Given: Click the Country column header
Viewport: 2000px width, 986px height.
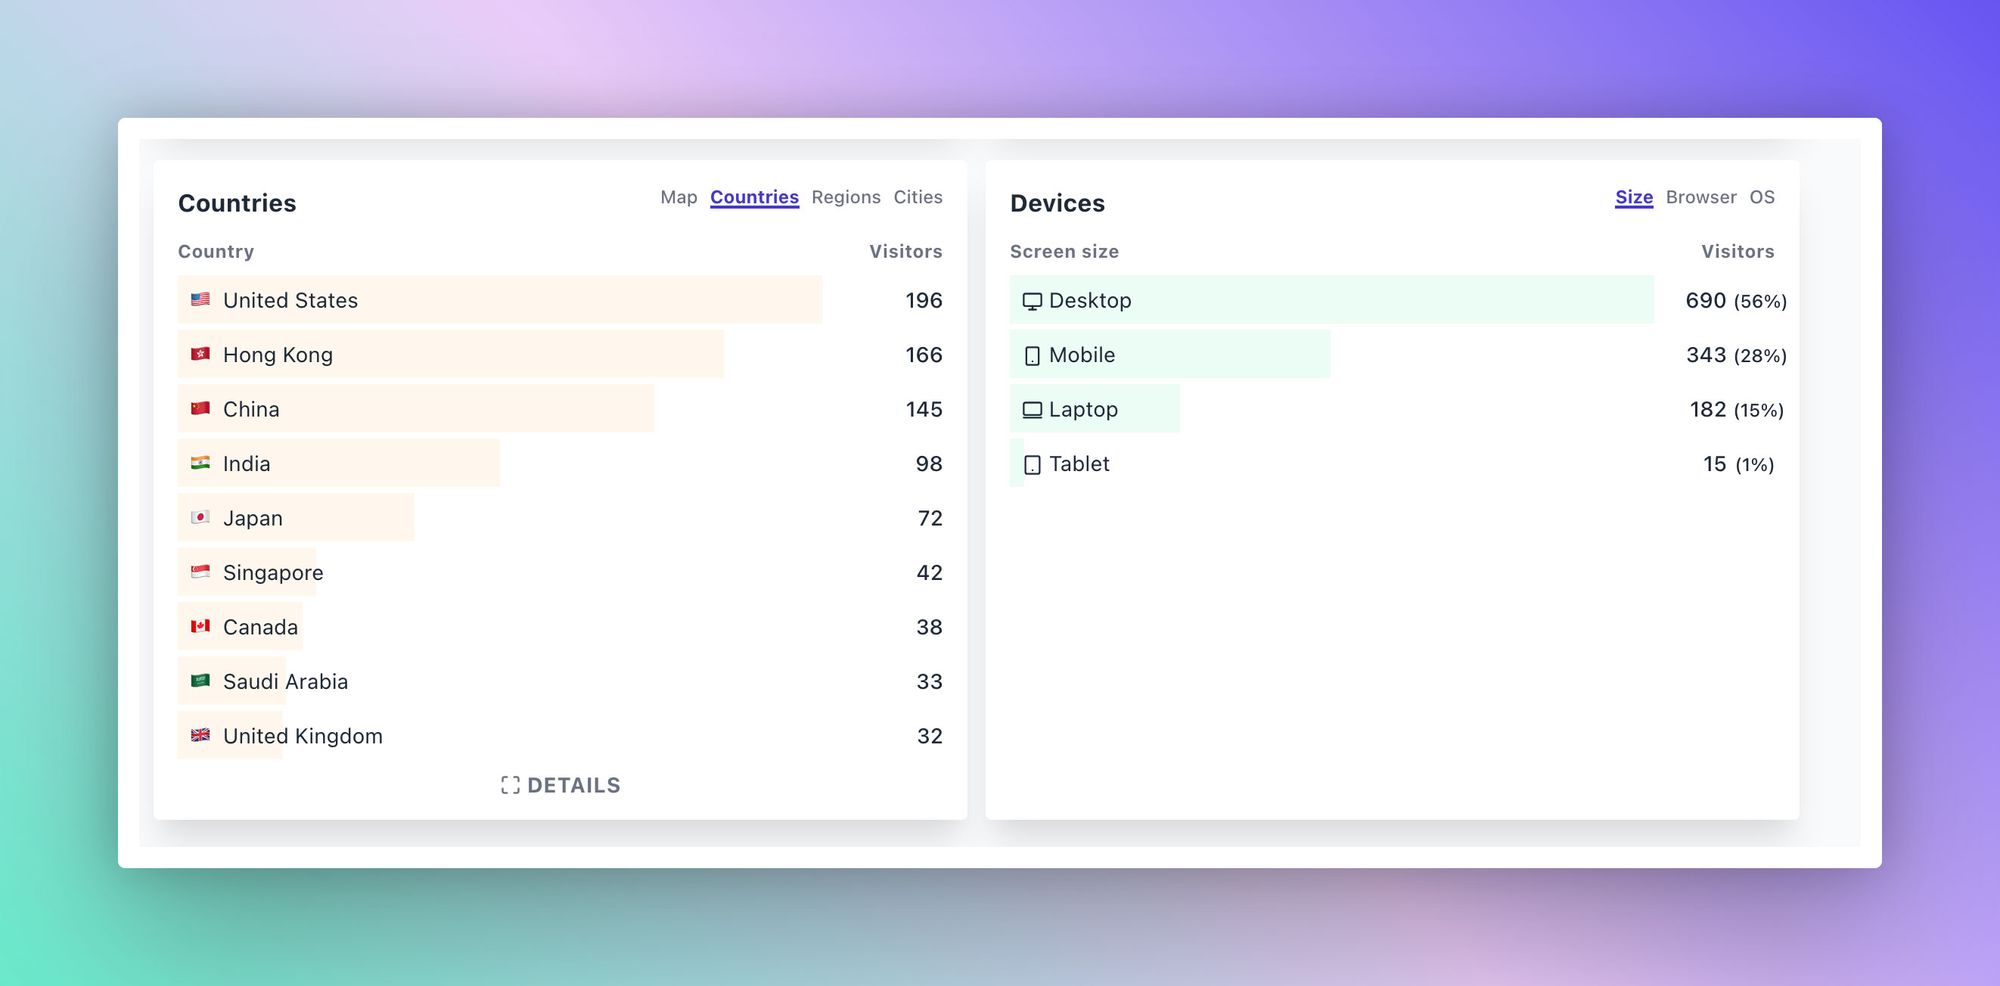Looking at the screenshot, I should click(216, 251).
